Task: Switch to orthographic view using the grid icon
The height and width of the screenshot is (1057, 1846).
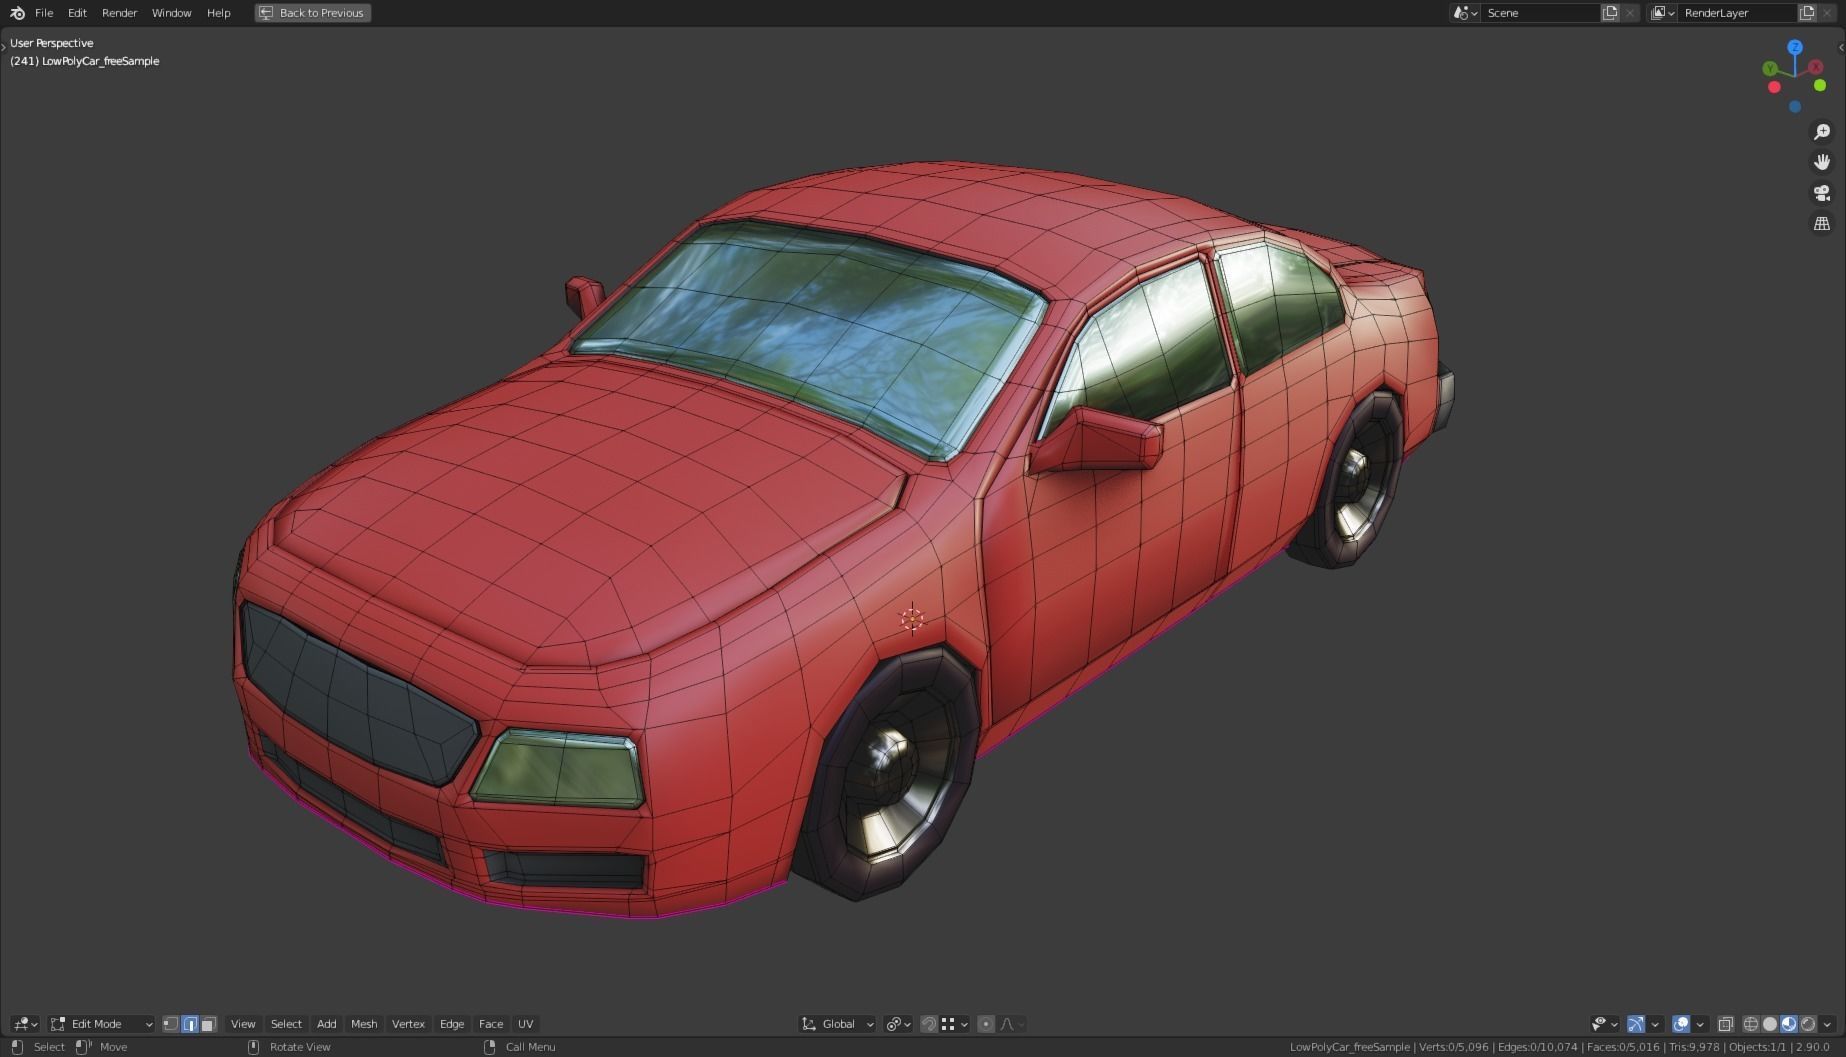Action: click(1821, 223)
